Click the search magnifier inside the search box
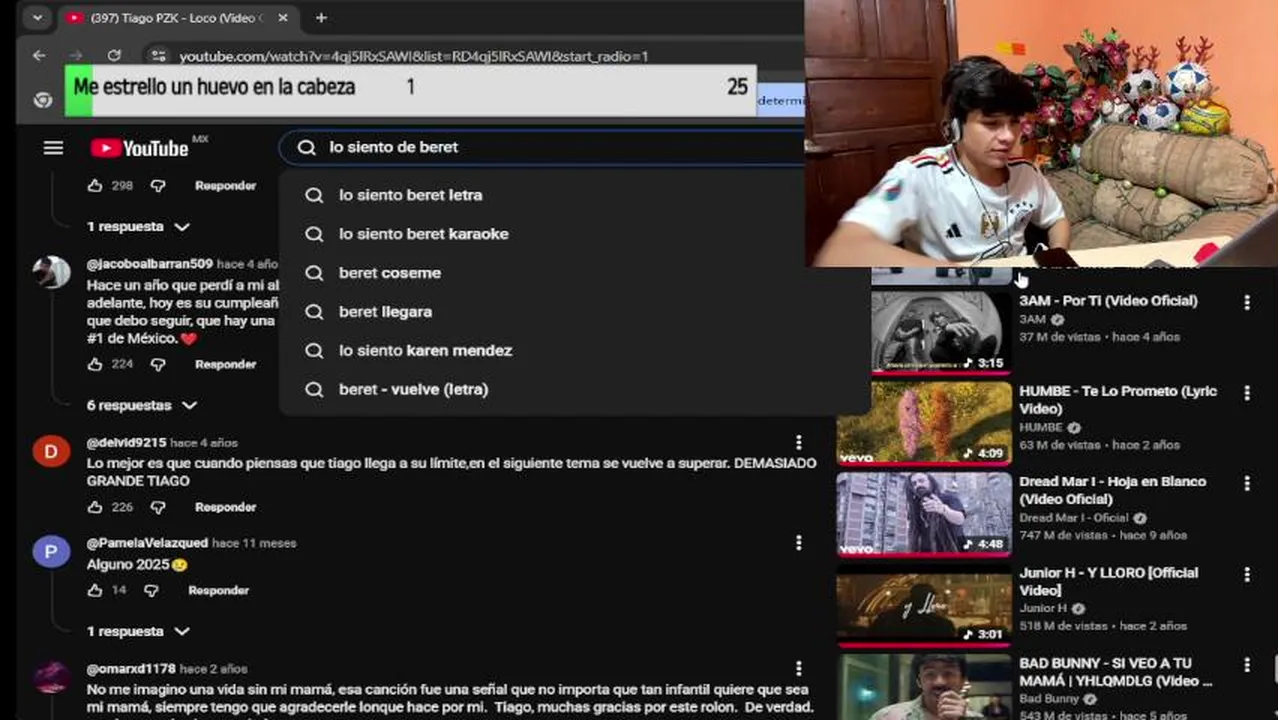The image size is (1278, 720). point(307,147)
